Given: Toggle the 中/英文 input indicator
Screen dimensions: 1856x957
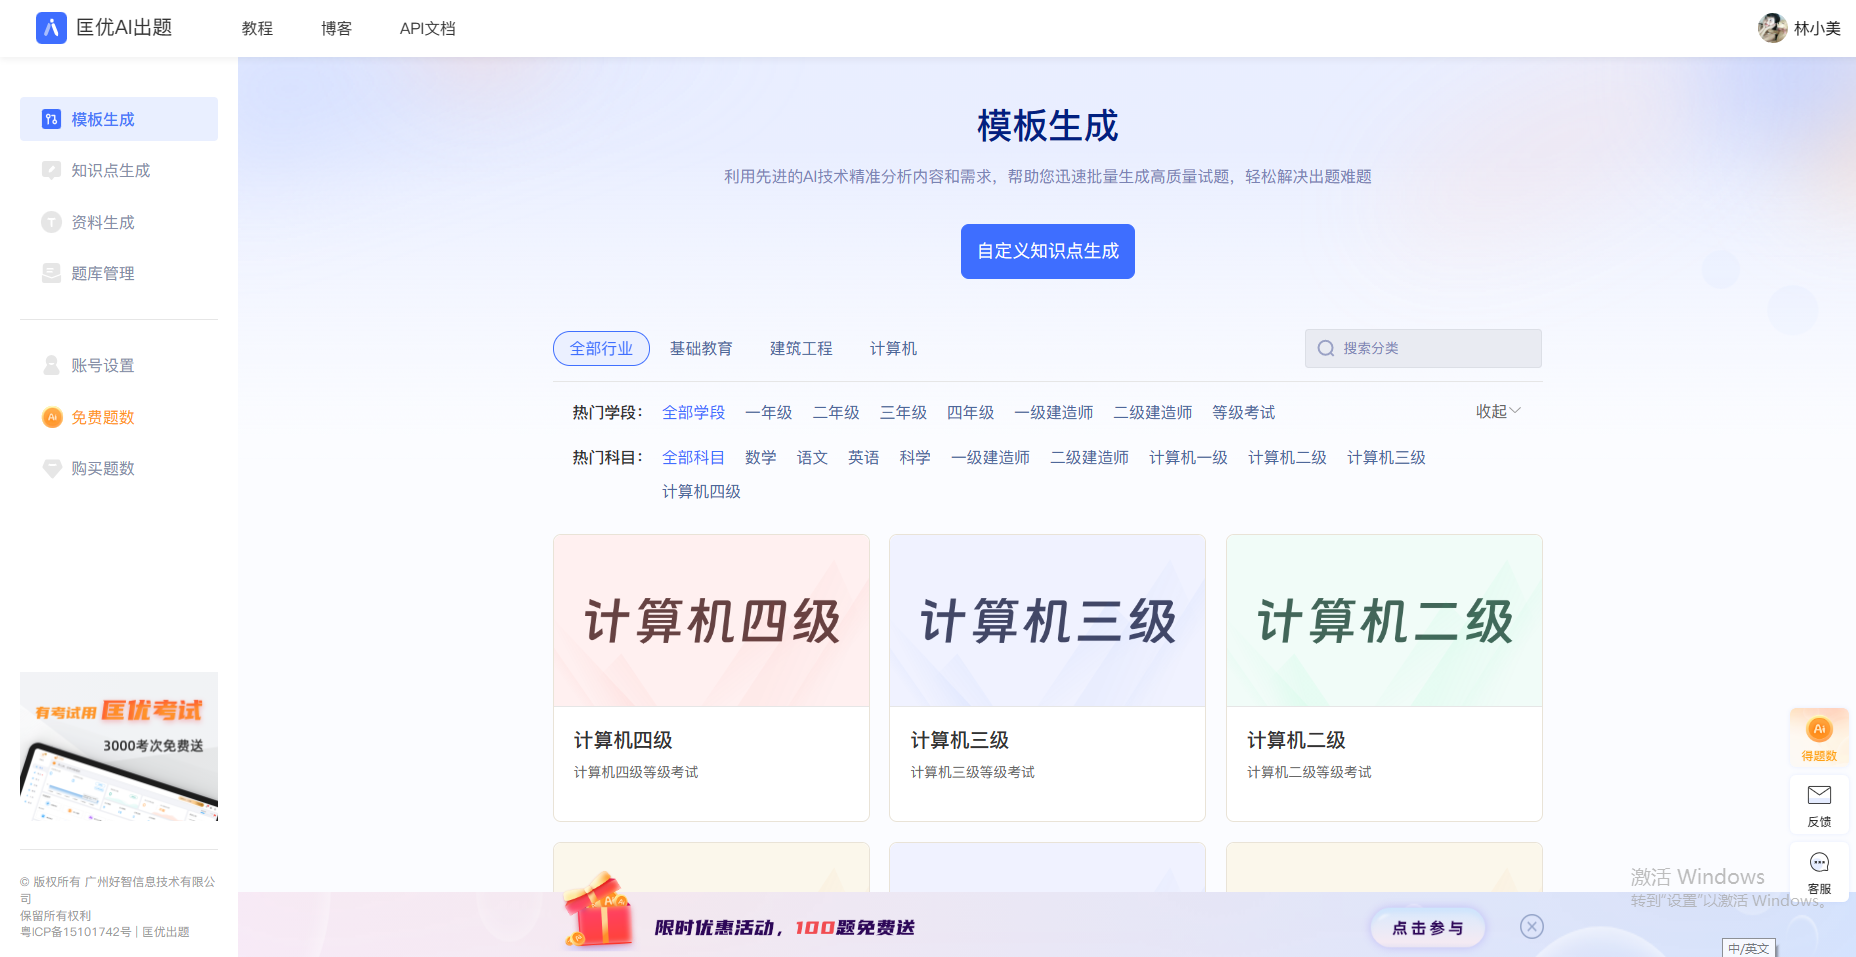Looking at the screenshot, I should (1749, 948).
